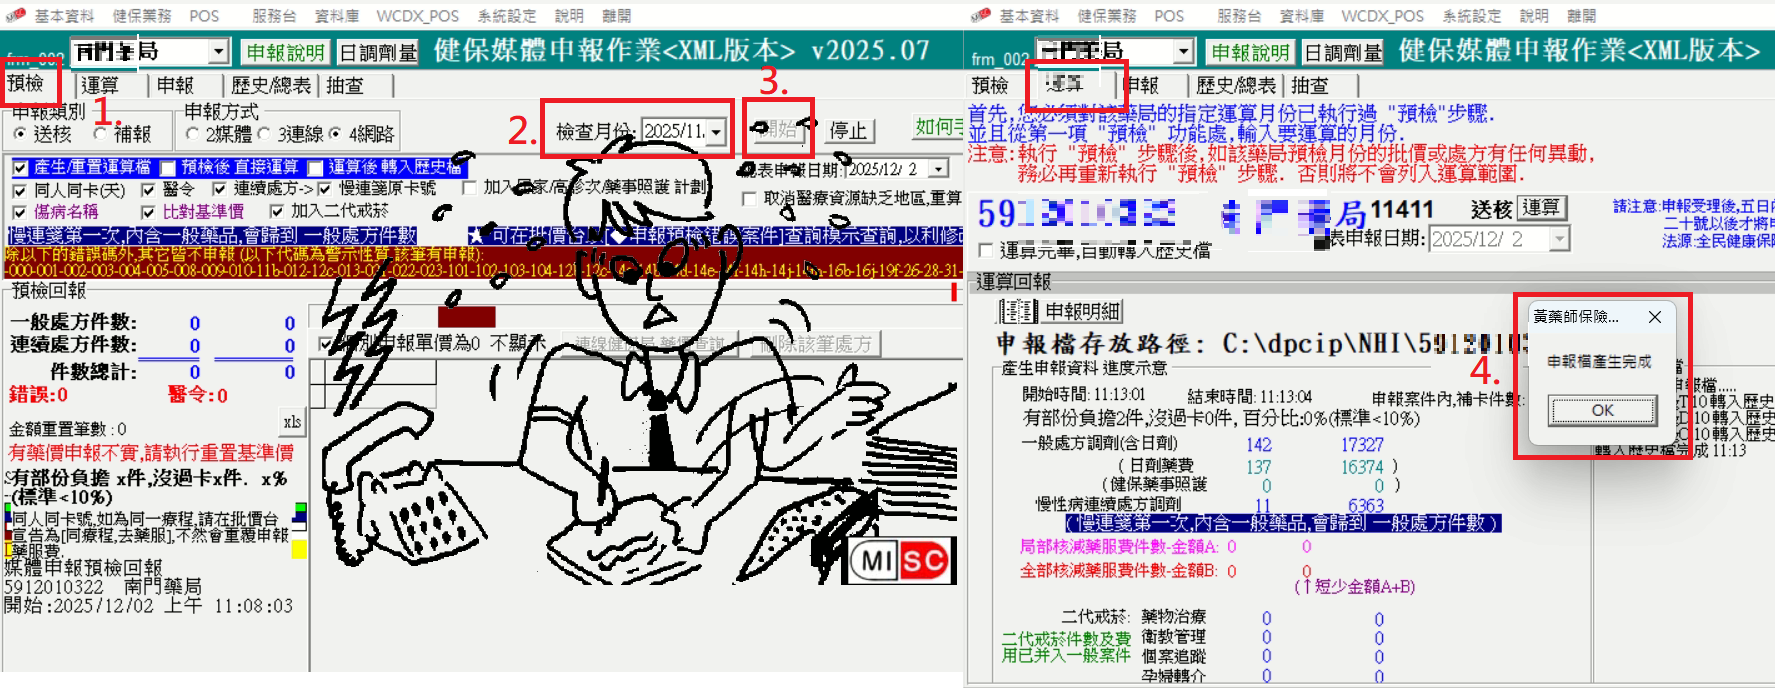The height and width of the screenshot is (690, 1775).
Task: Open 資料庫 menu in right window
Action: [1302, 16]
